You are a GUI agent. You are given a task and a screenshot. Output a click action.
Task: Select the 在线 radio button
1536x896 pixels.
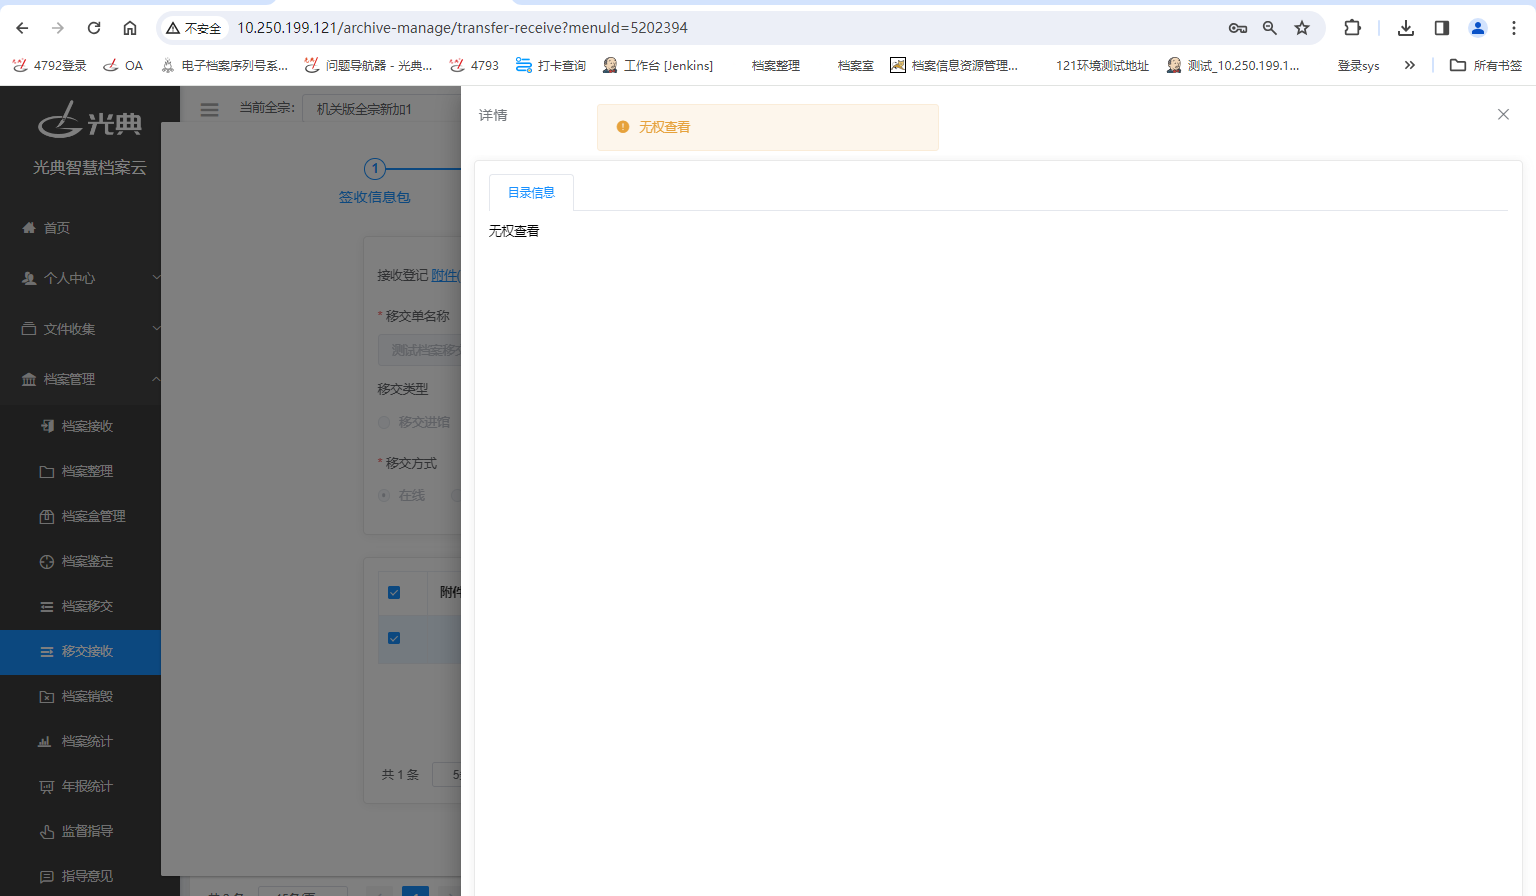(384, 495)
